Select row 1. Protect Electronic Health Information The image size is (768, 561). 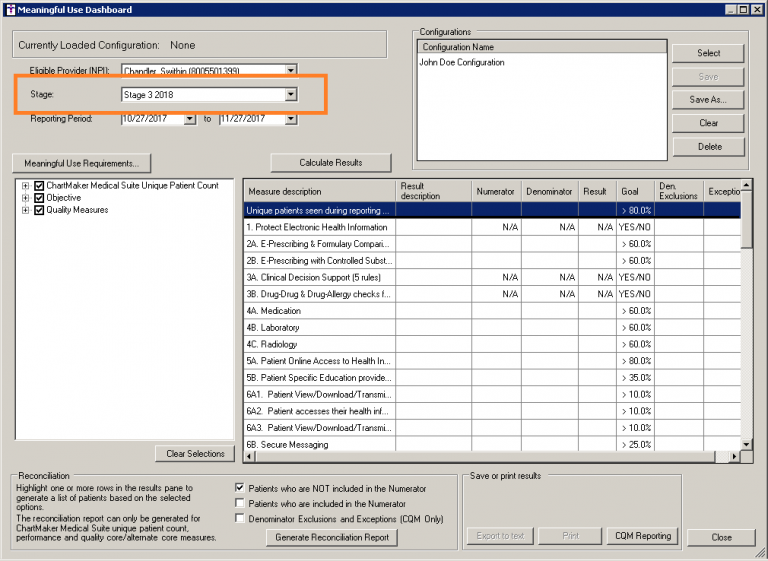[492, 227]
